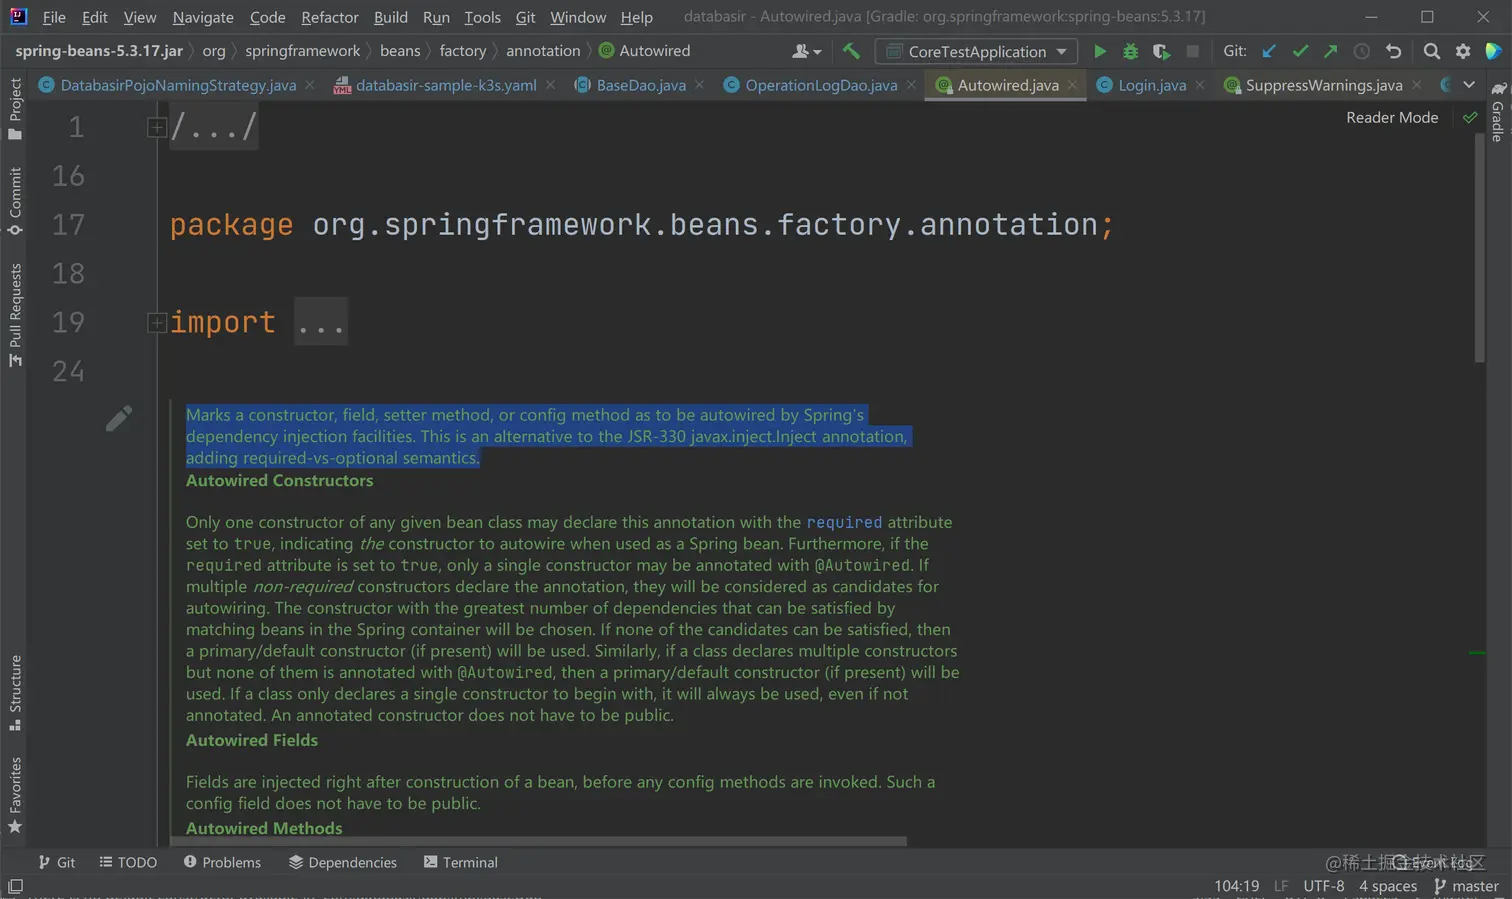Toggle rendered doc with pencil icon

tap(119, 418)
